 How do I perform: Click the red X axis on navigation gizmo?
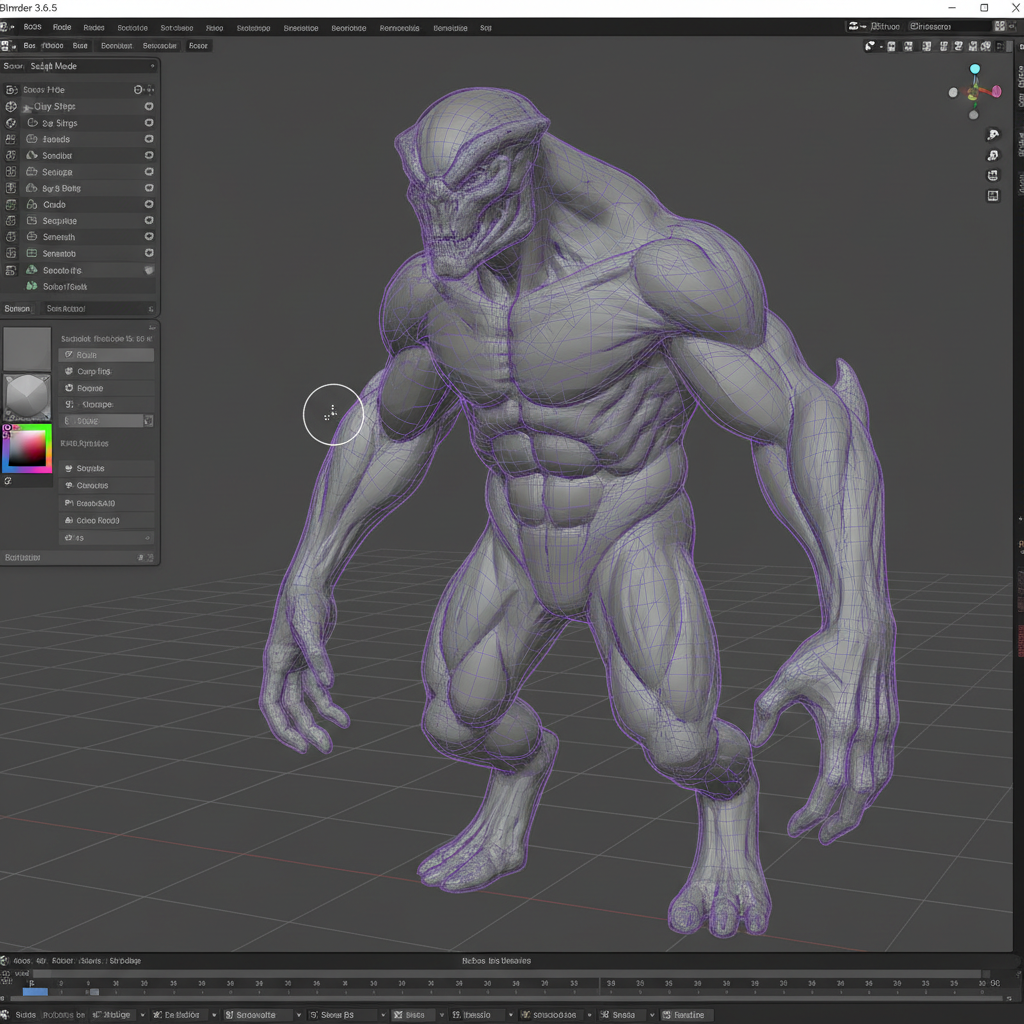pos(996,91)
